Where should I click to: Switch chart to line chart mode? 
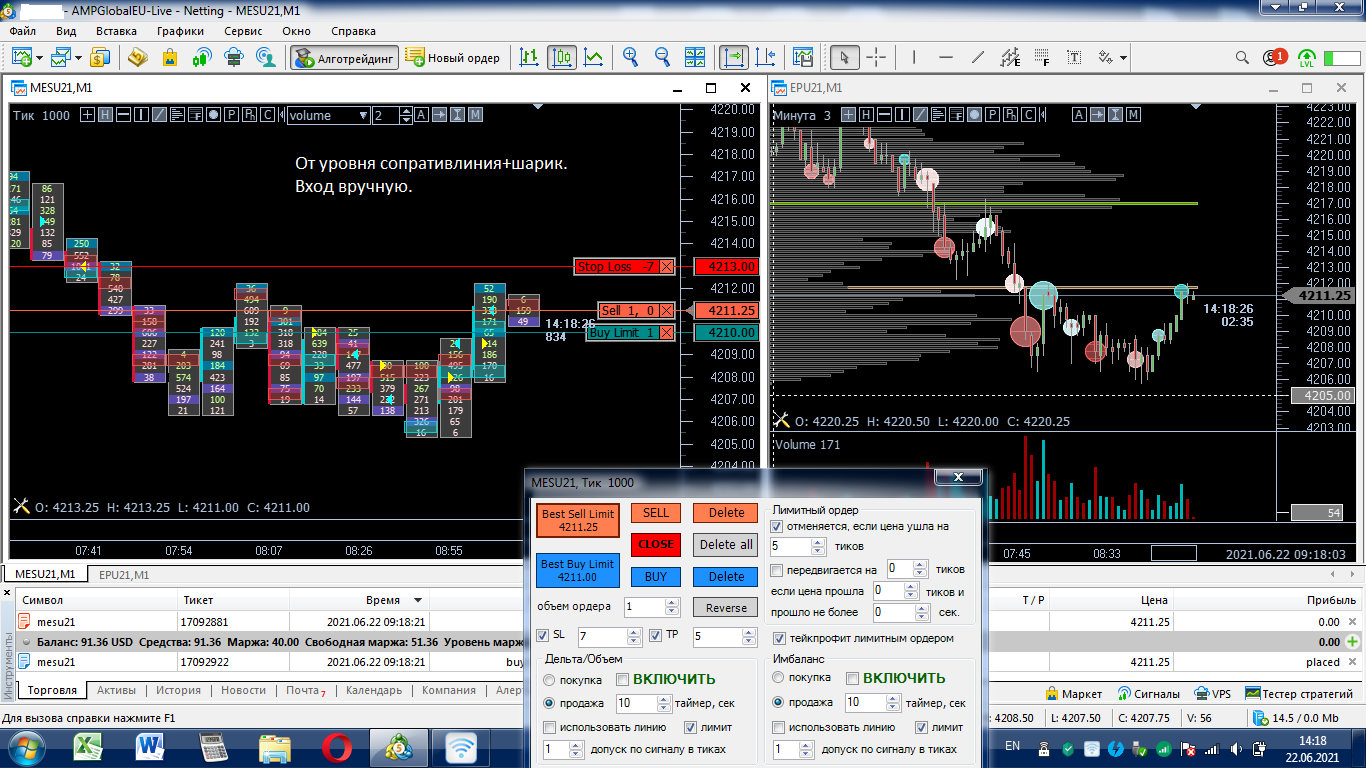(594, 58)
